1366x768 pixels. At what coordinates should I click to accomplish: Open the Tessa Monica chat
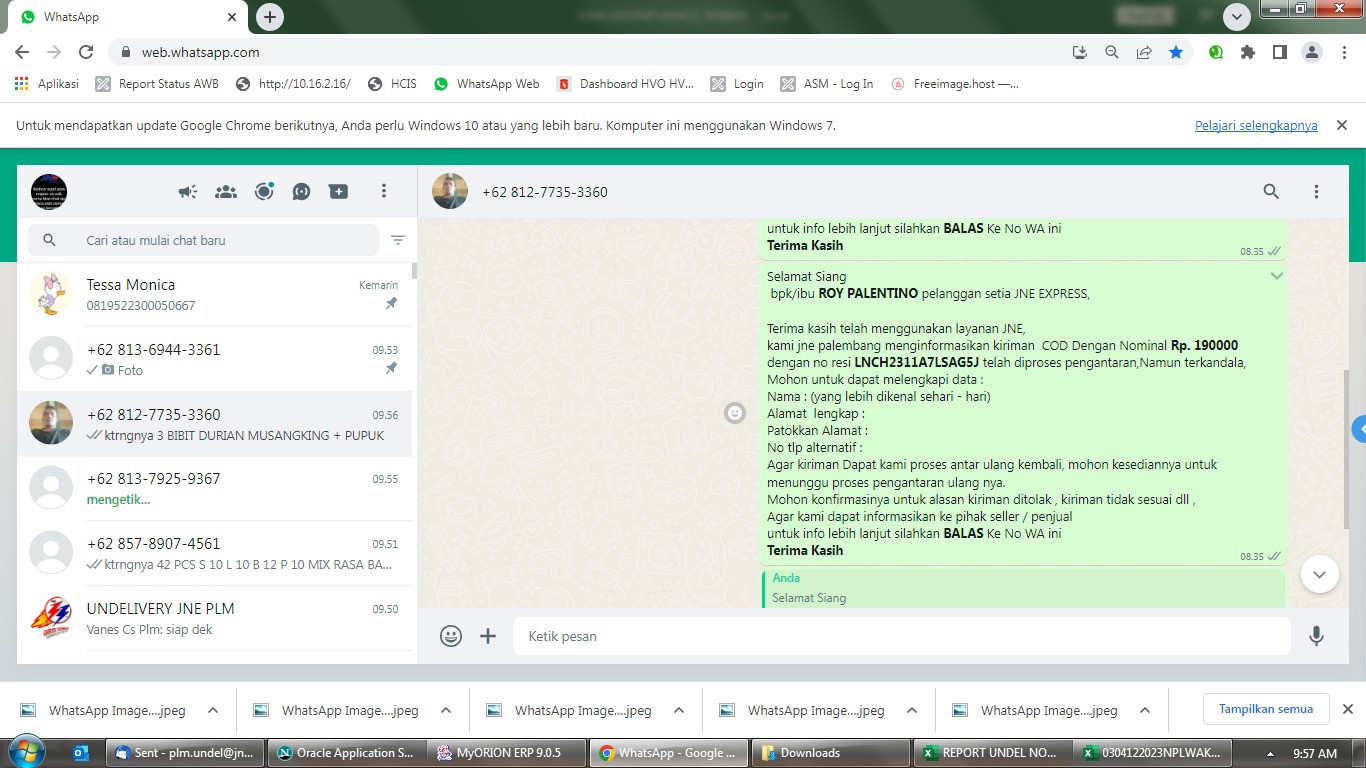click(x=215, y=295)
